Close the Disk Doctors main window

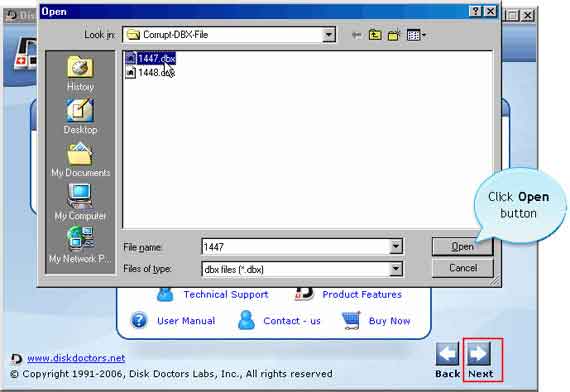[528, 16]
